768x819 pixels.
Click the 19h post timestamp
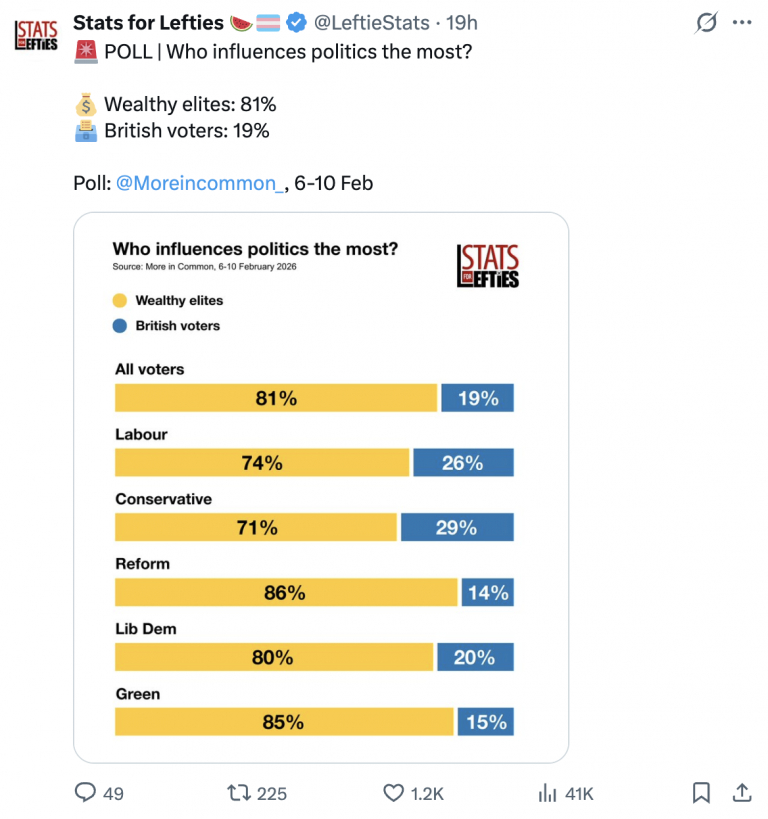coord(461,22)
